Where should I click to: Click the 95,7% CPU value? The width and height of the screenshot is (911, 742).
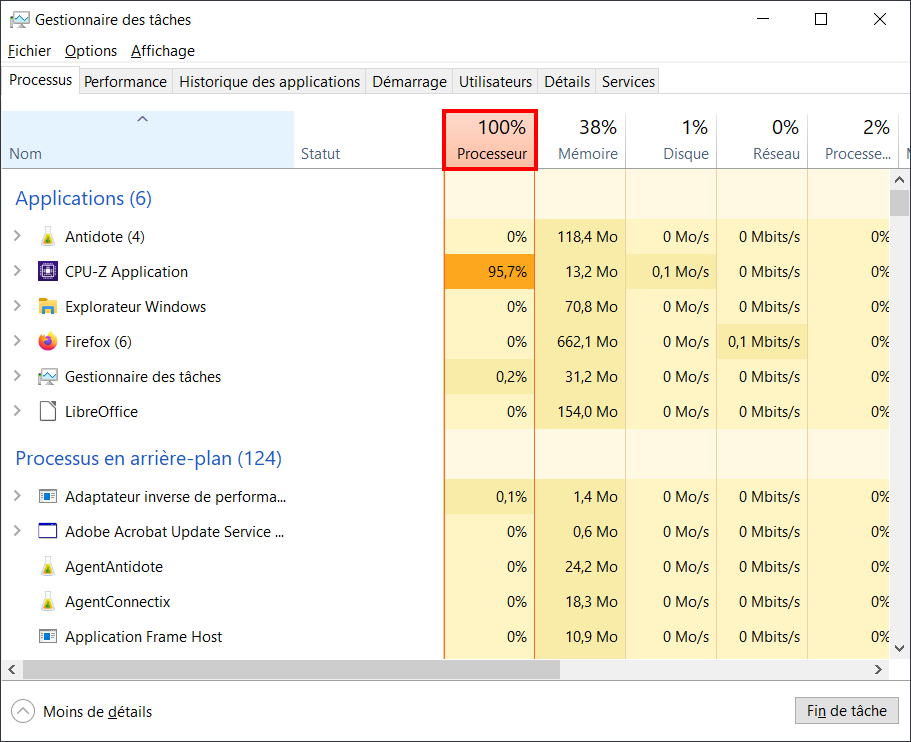coord(507,271)
